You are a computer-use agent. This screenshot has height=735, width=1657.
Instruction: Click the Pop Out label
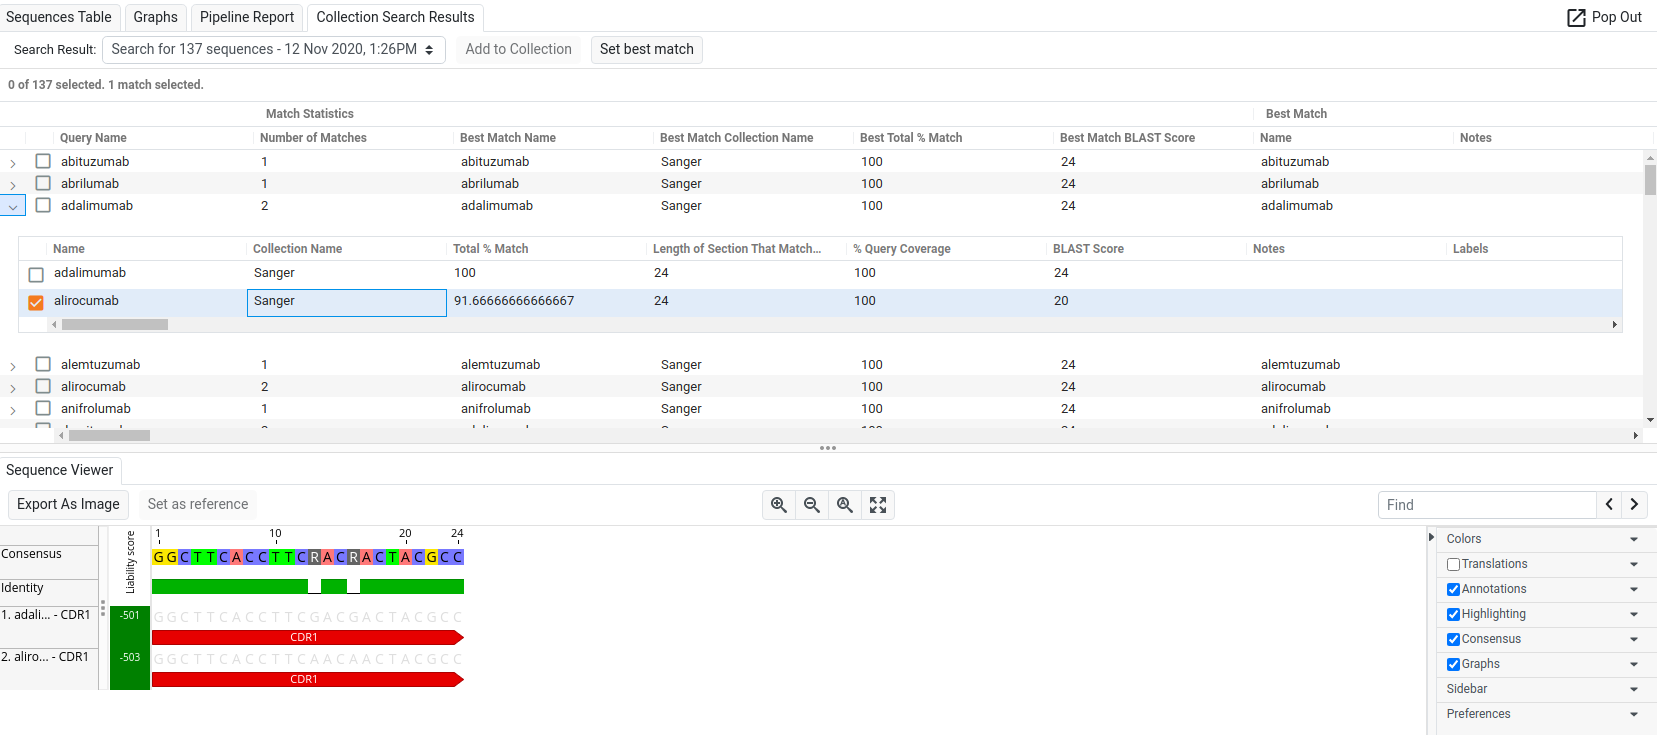click(1617, 17)
